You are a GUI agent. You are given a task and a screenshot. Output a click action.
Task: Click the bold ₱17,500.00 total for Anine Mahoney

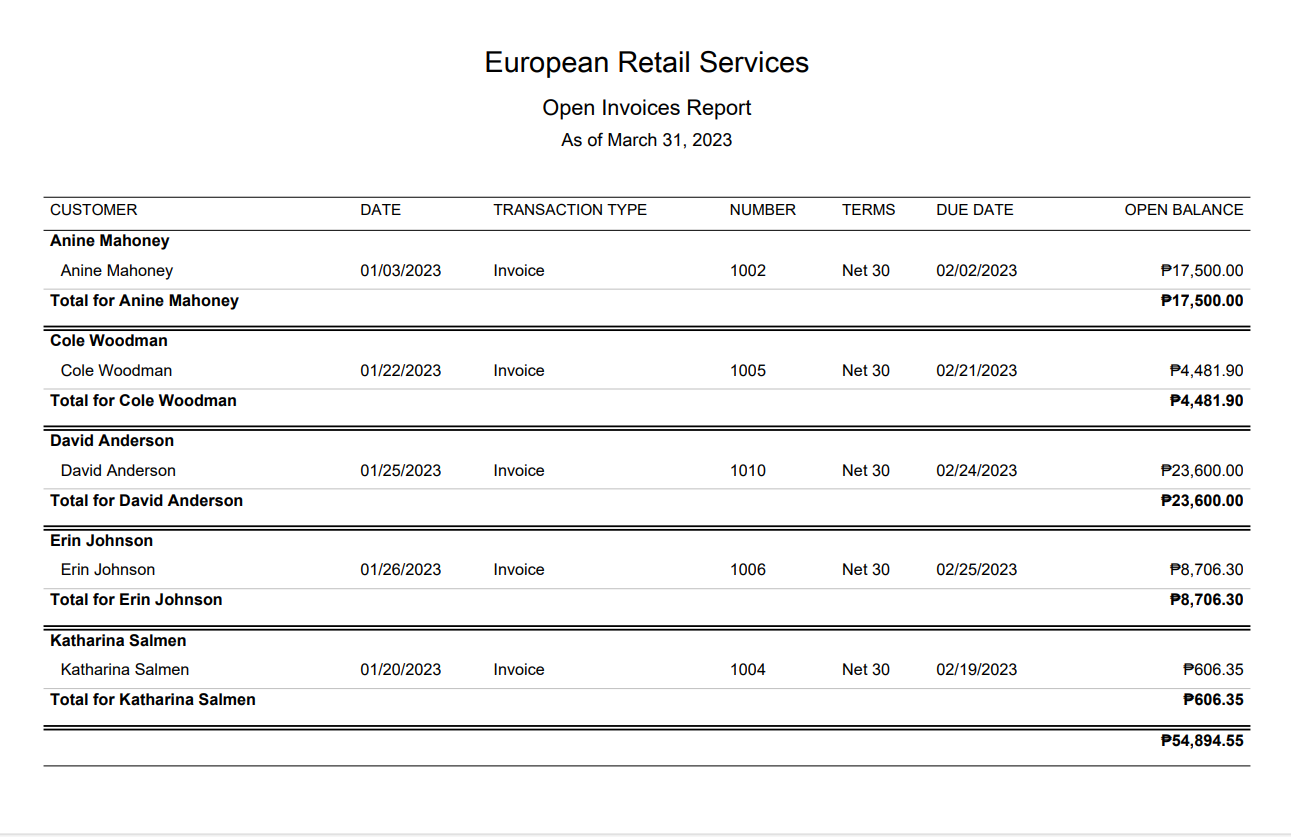1202,301
